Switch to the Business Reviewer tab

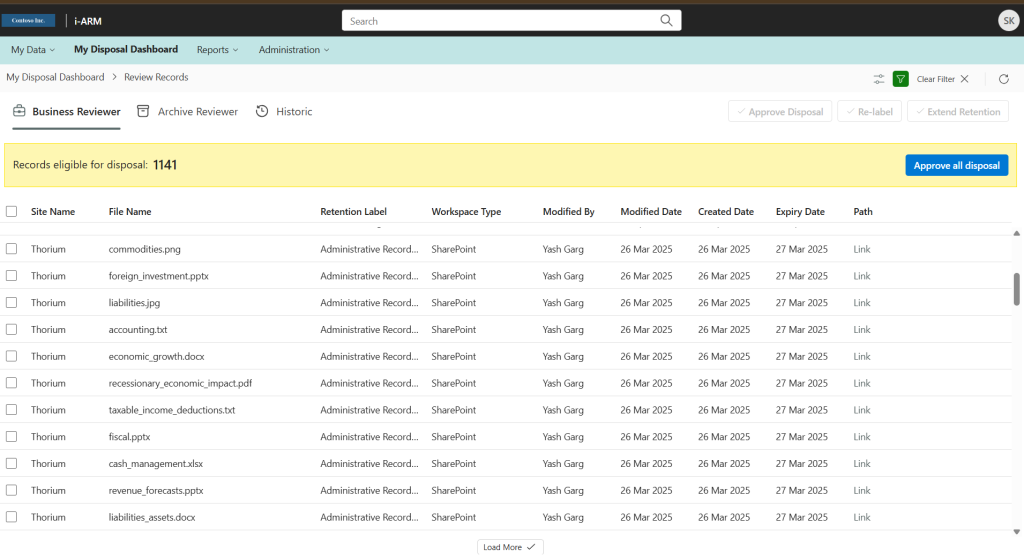(x=67, y=112)
